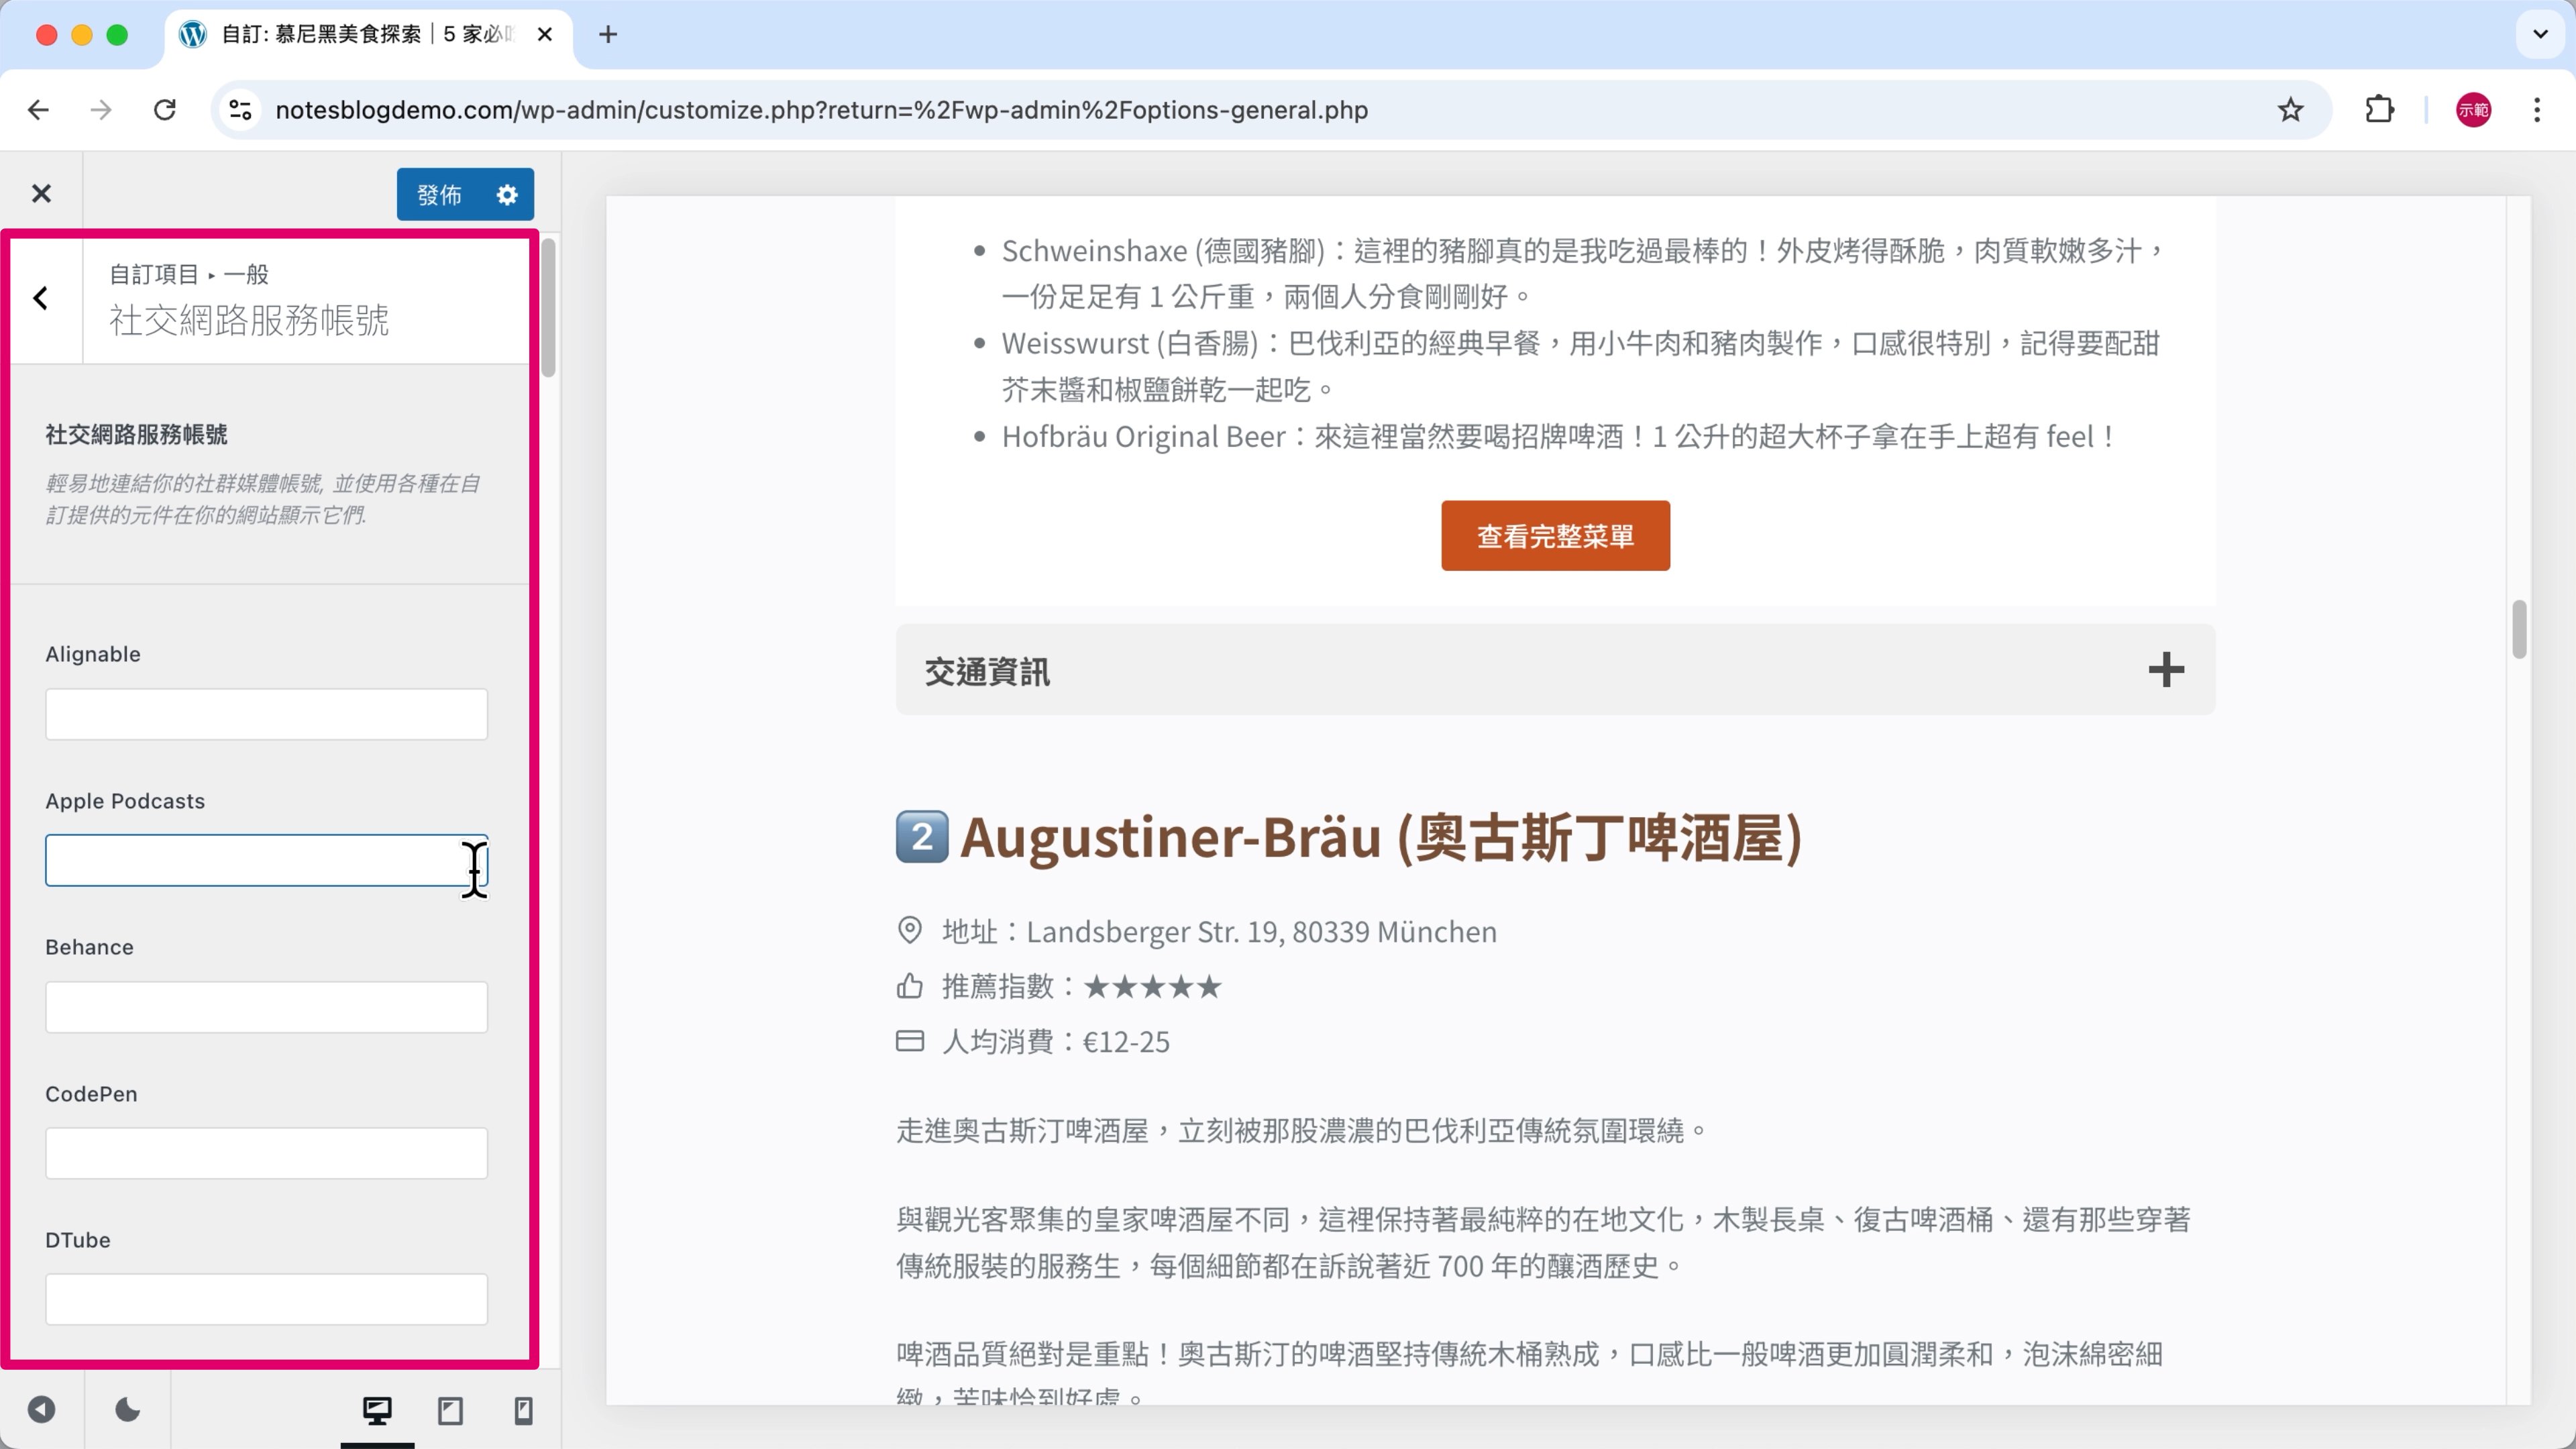Open the tab search dropdown

[x=2540, y=34]
